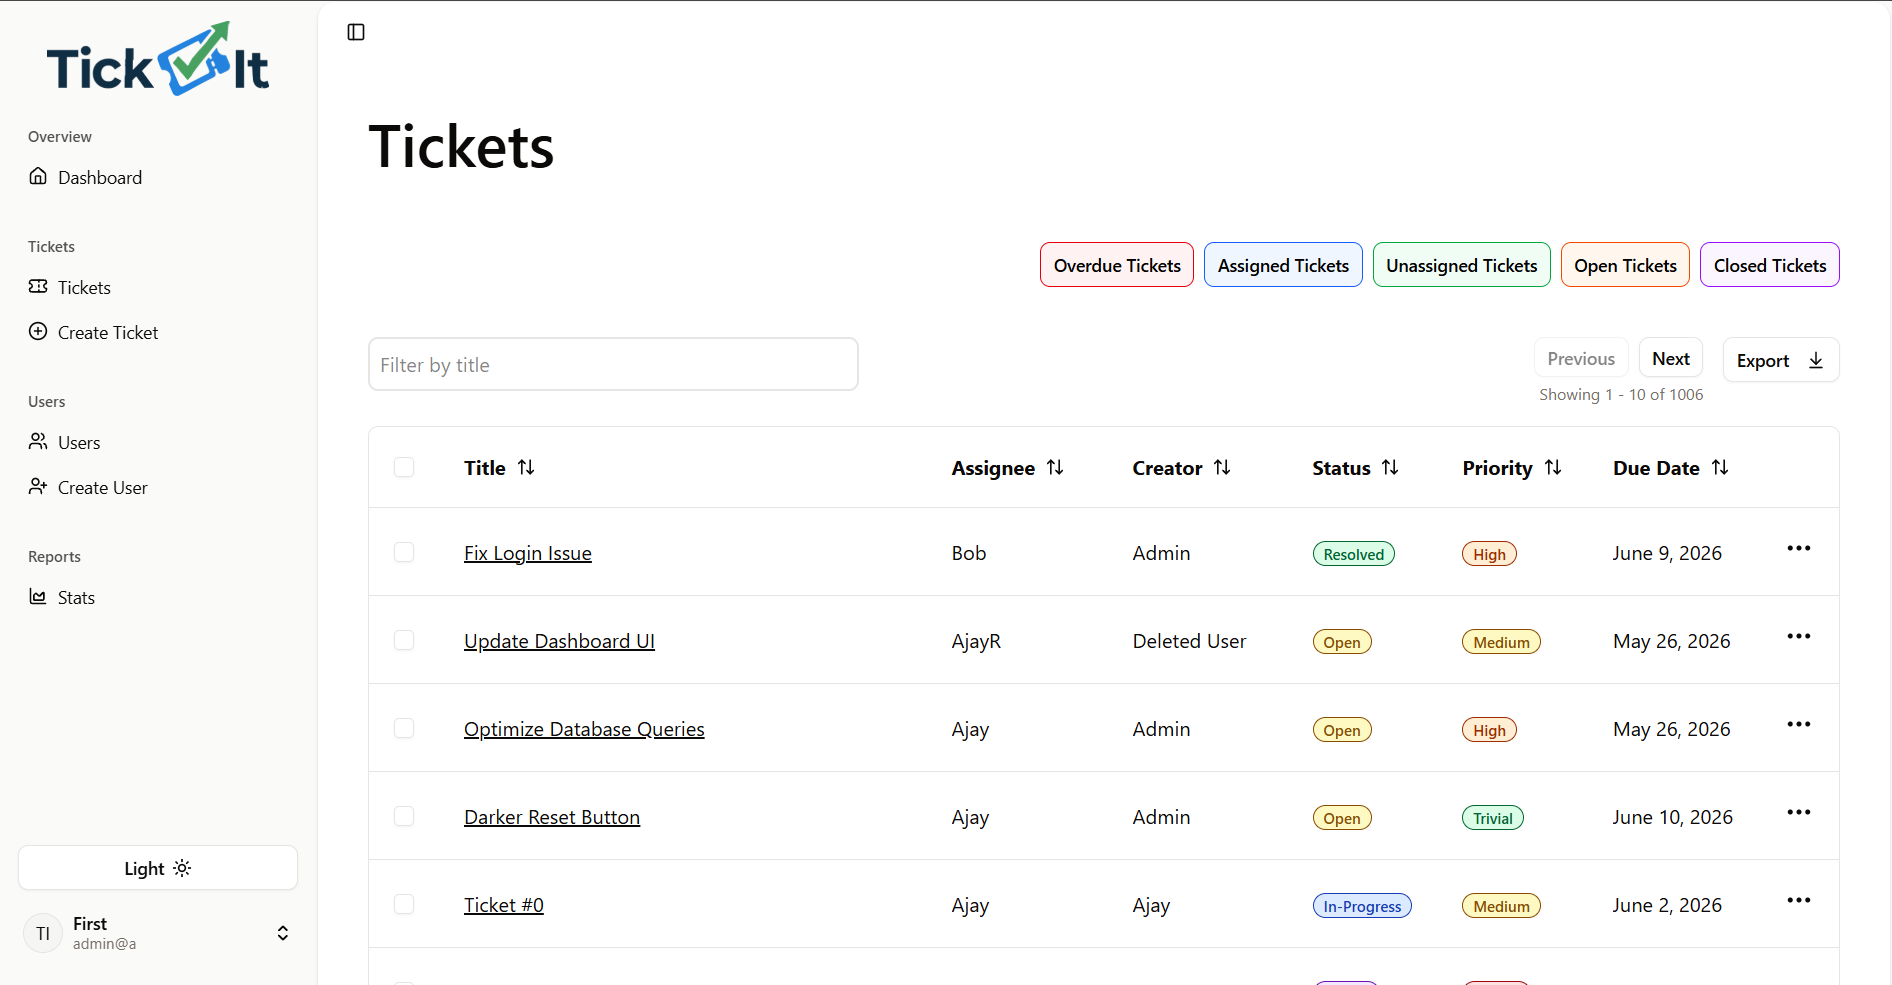Screen dimensions: 1892x985
Task: Open the Update Dashboard UI ticket
Action: pos(559,641)
